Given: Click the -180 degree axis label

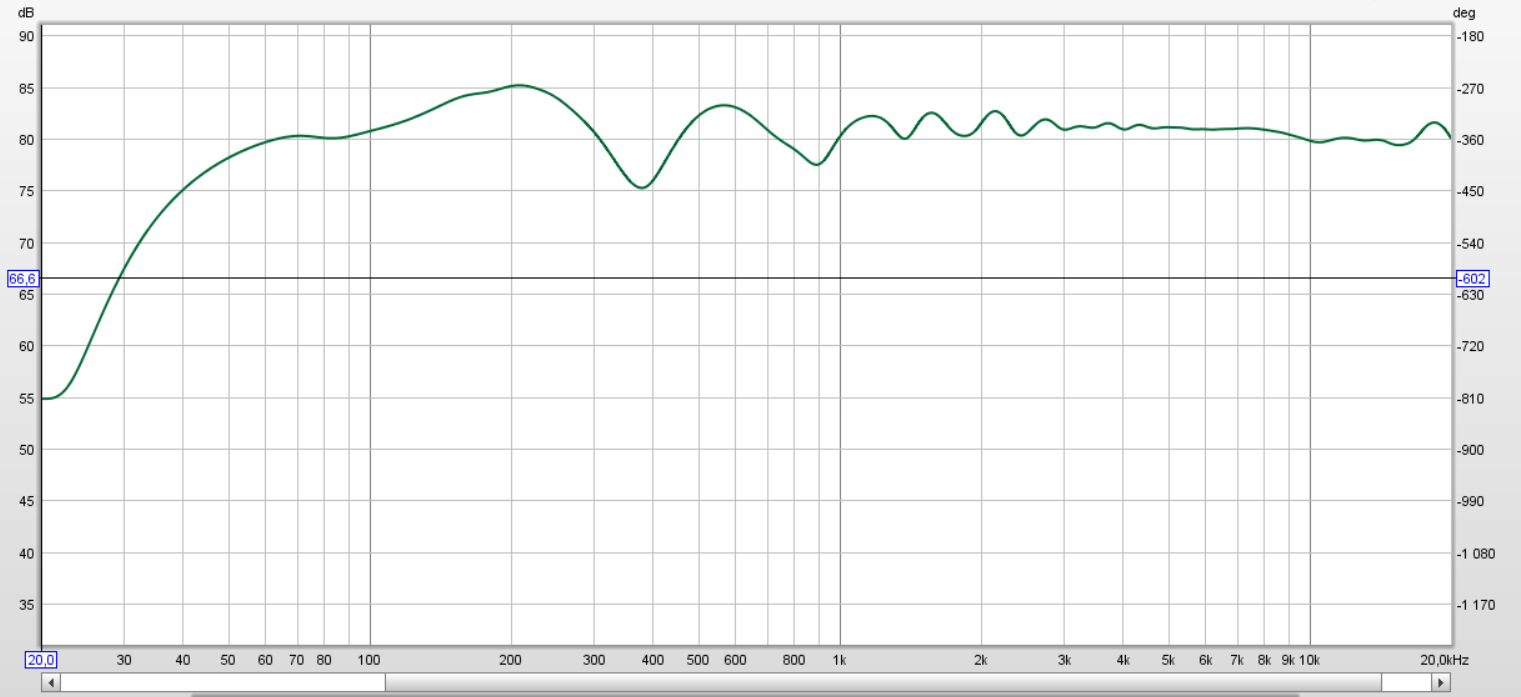Looking at the screenshot, I should click(x=1471, y=36).
